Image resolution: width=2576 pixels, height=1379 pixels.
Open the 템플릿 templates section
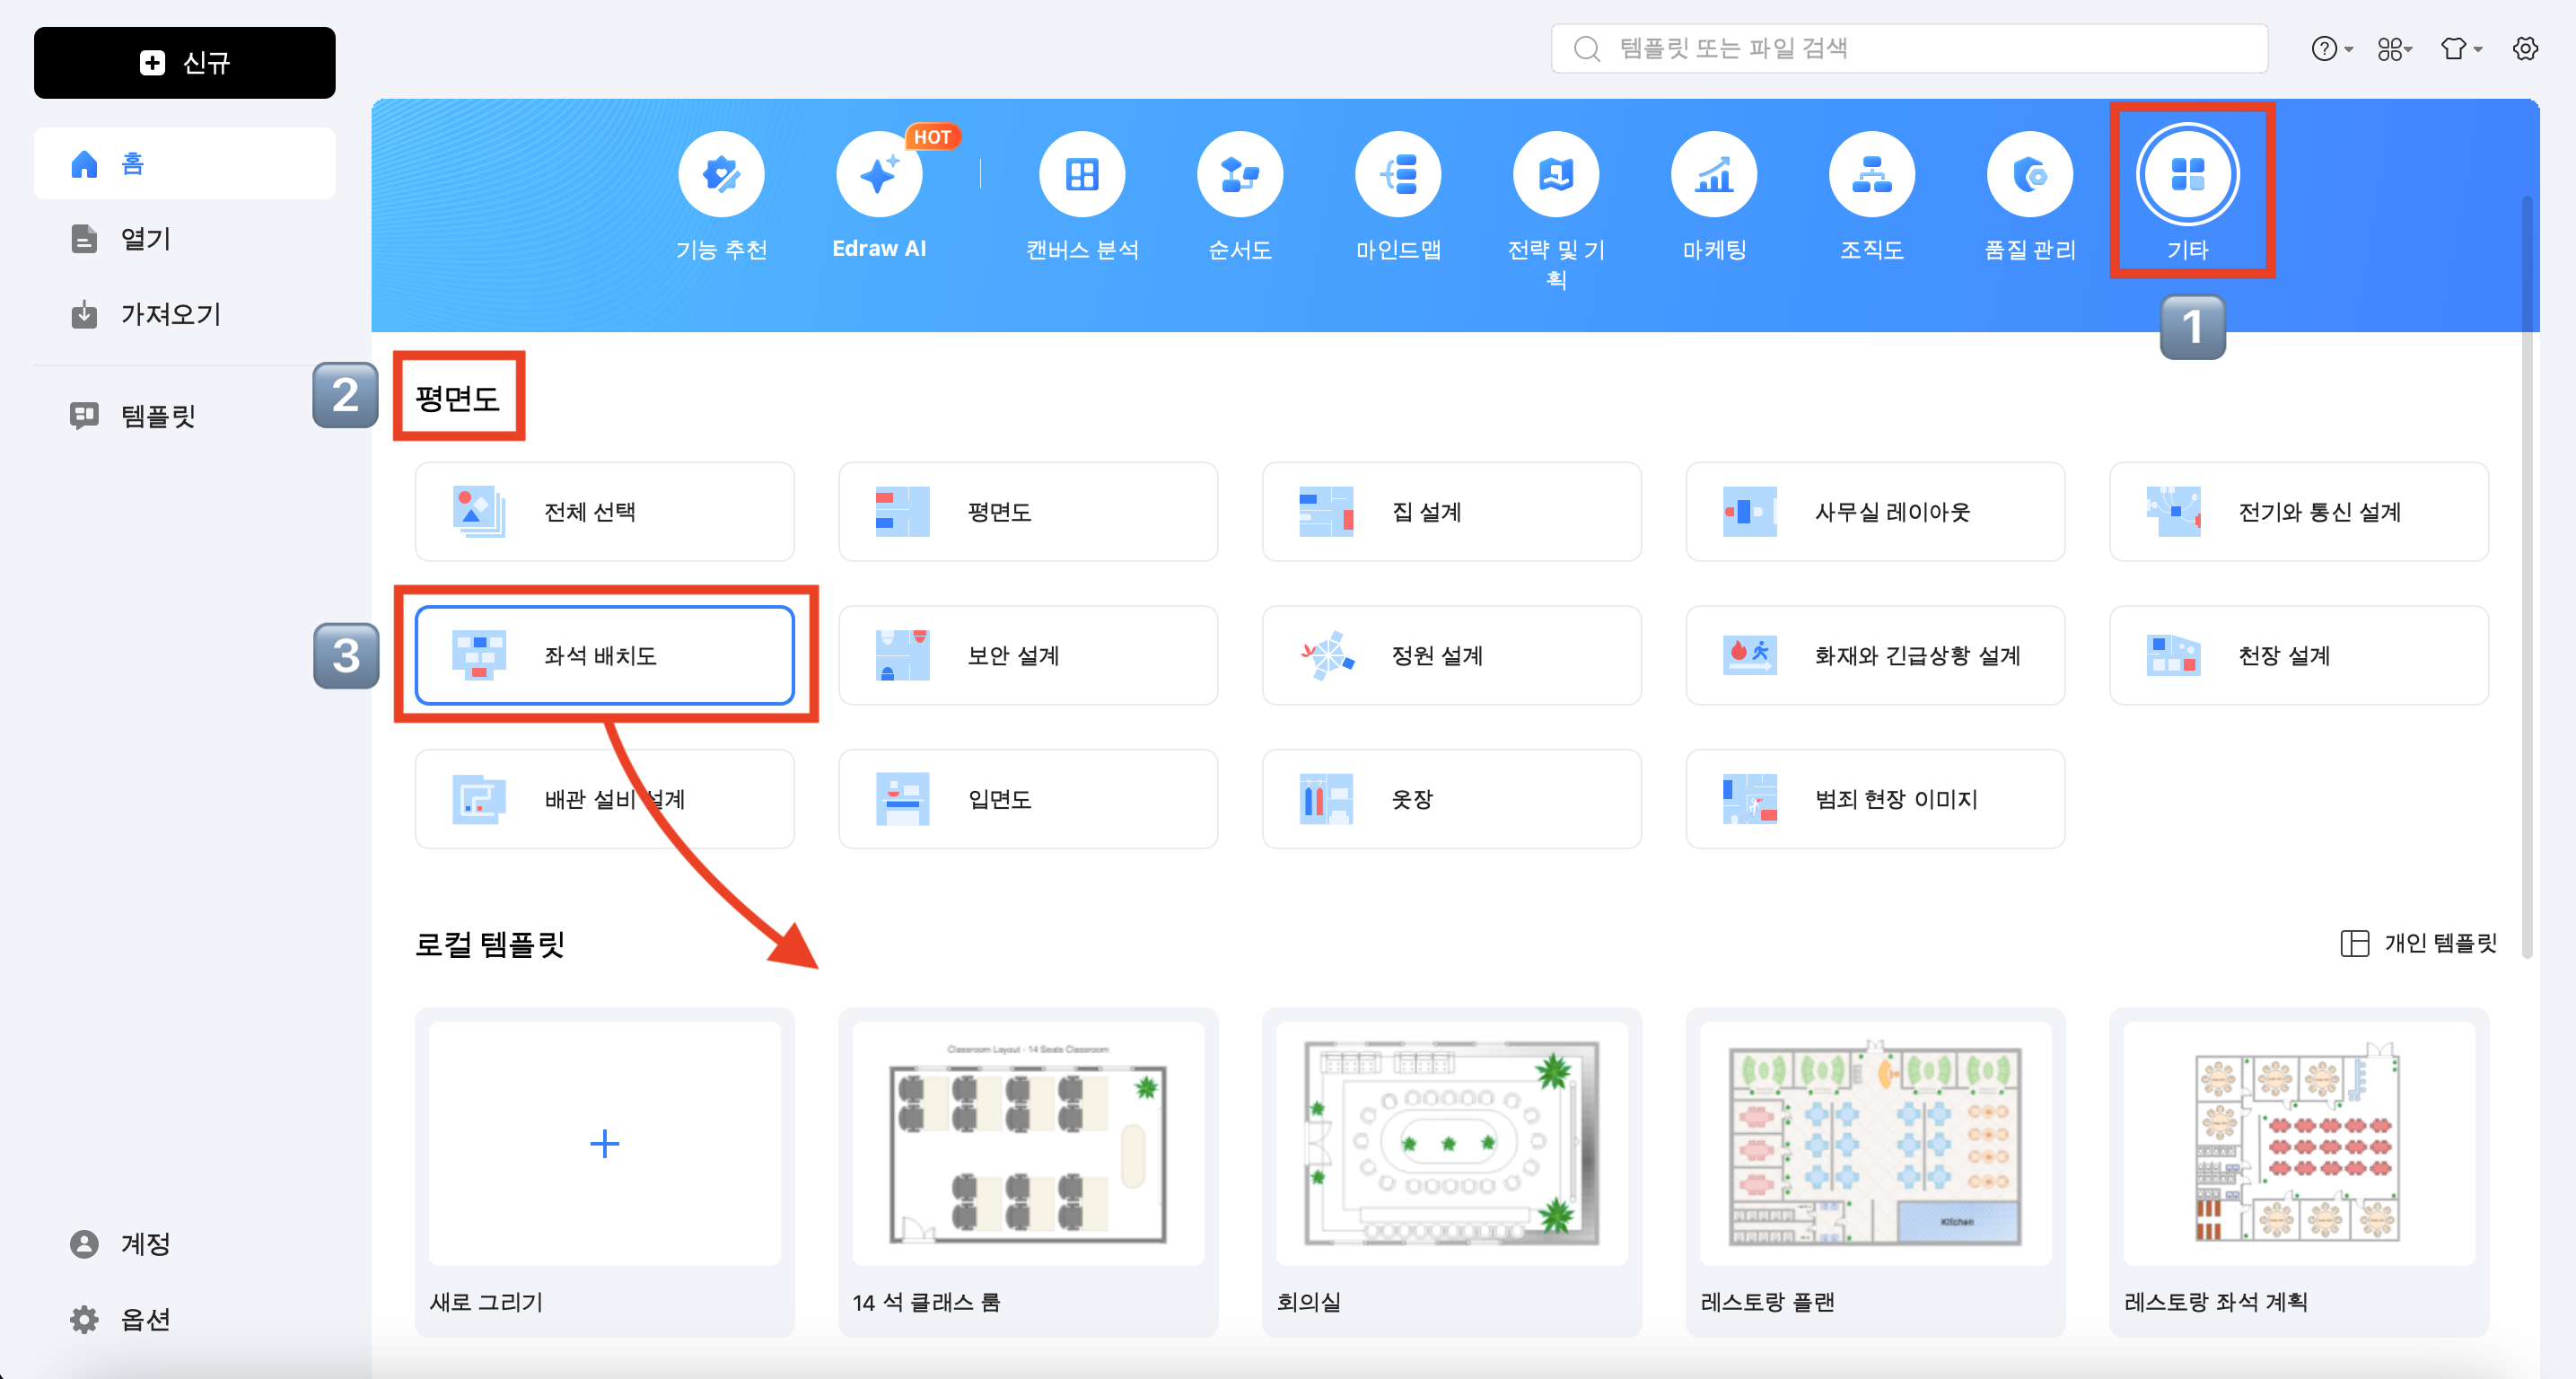(185, 416)
